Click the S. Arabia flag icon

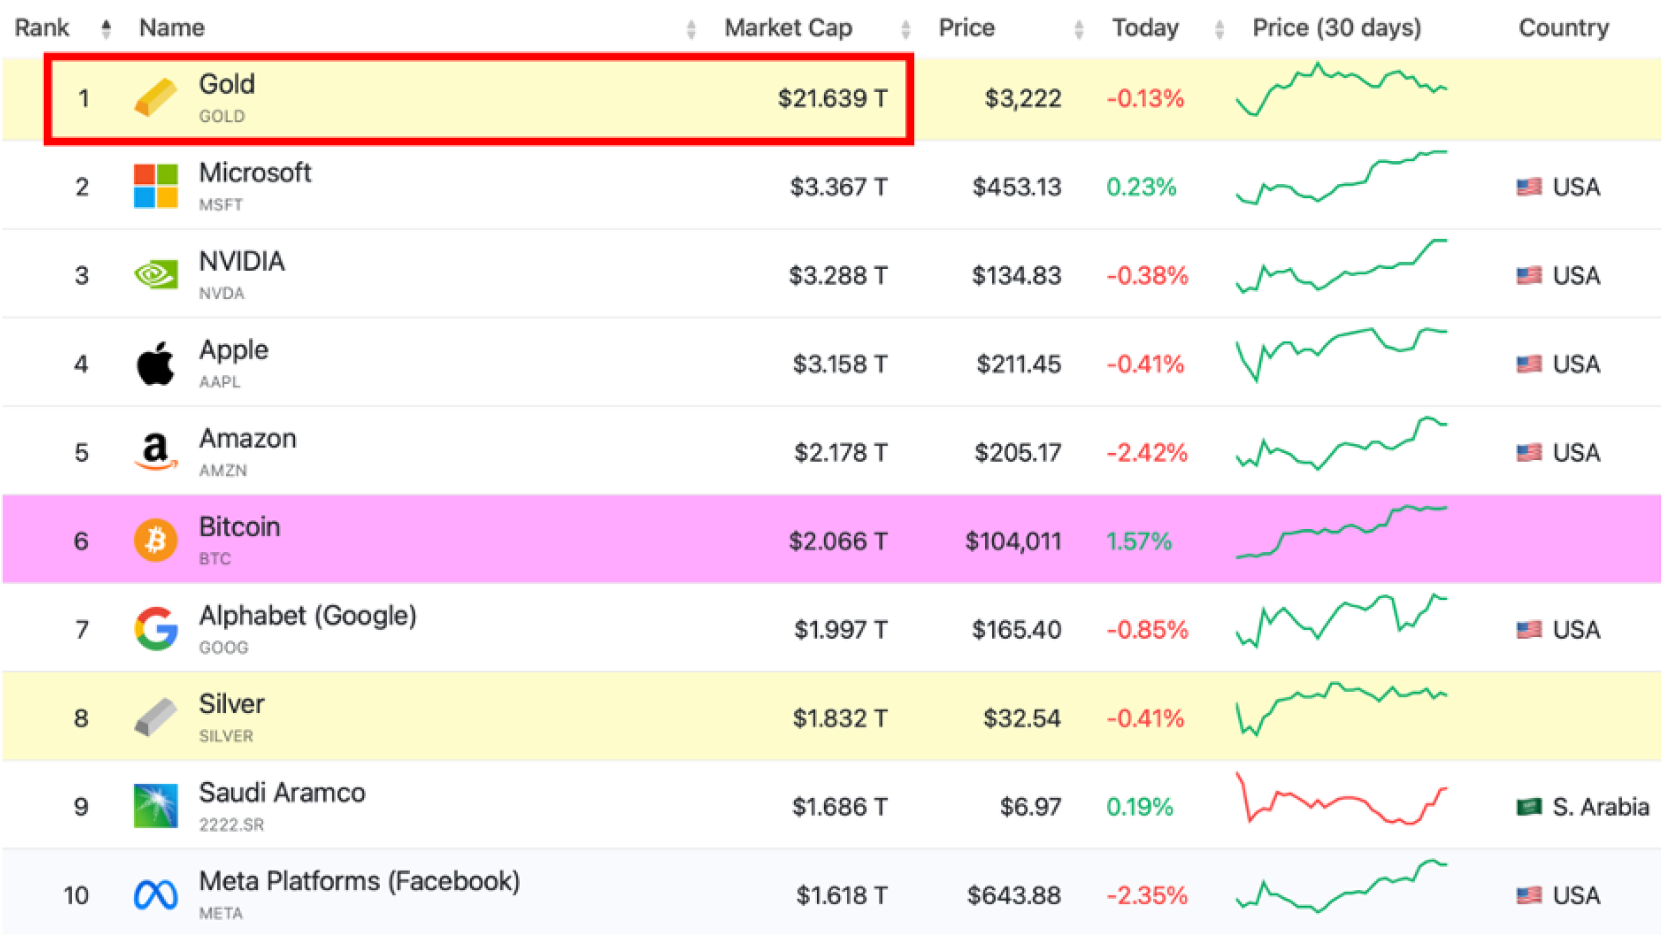coord(1528,807)
